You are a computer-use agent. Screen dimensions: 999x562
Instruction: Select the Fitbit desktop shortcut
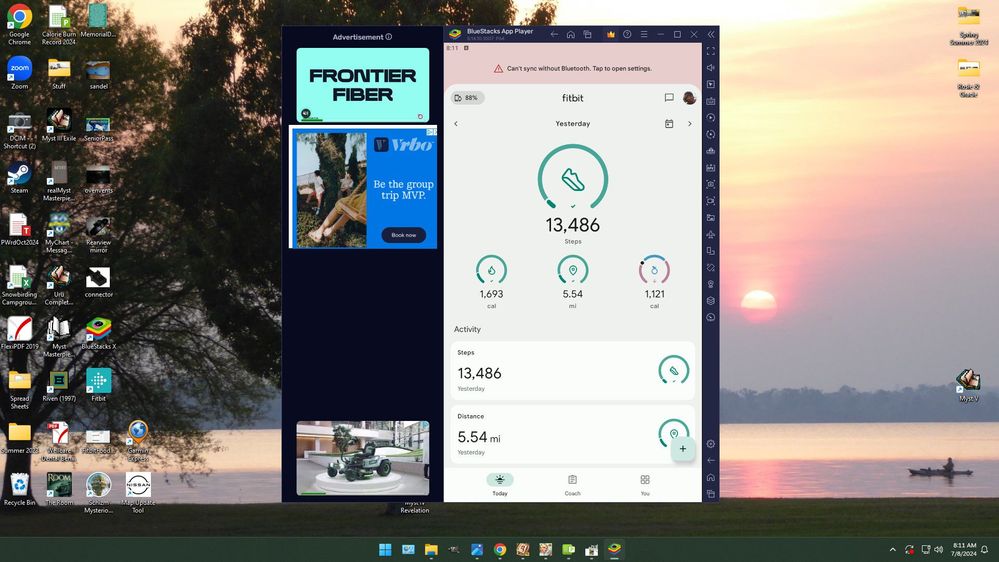(x=98, y=385)
